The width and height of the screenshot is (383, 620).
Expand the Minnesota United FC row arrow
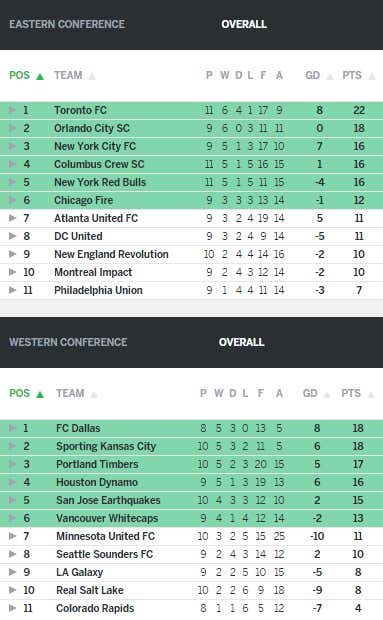click(x=13, y=536)
